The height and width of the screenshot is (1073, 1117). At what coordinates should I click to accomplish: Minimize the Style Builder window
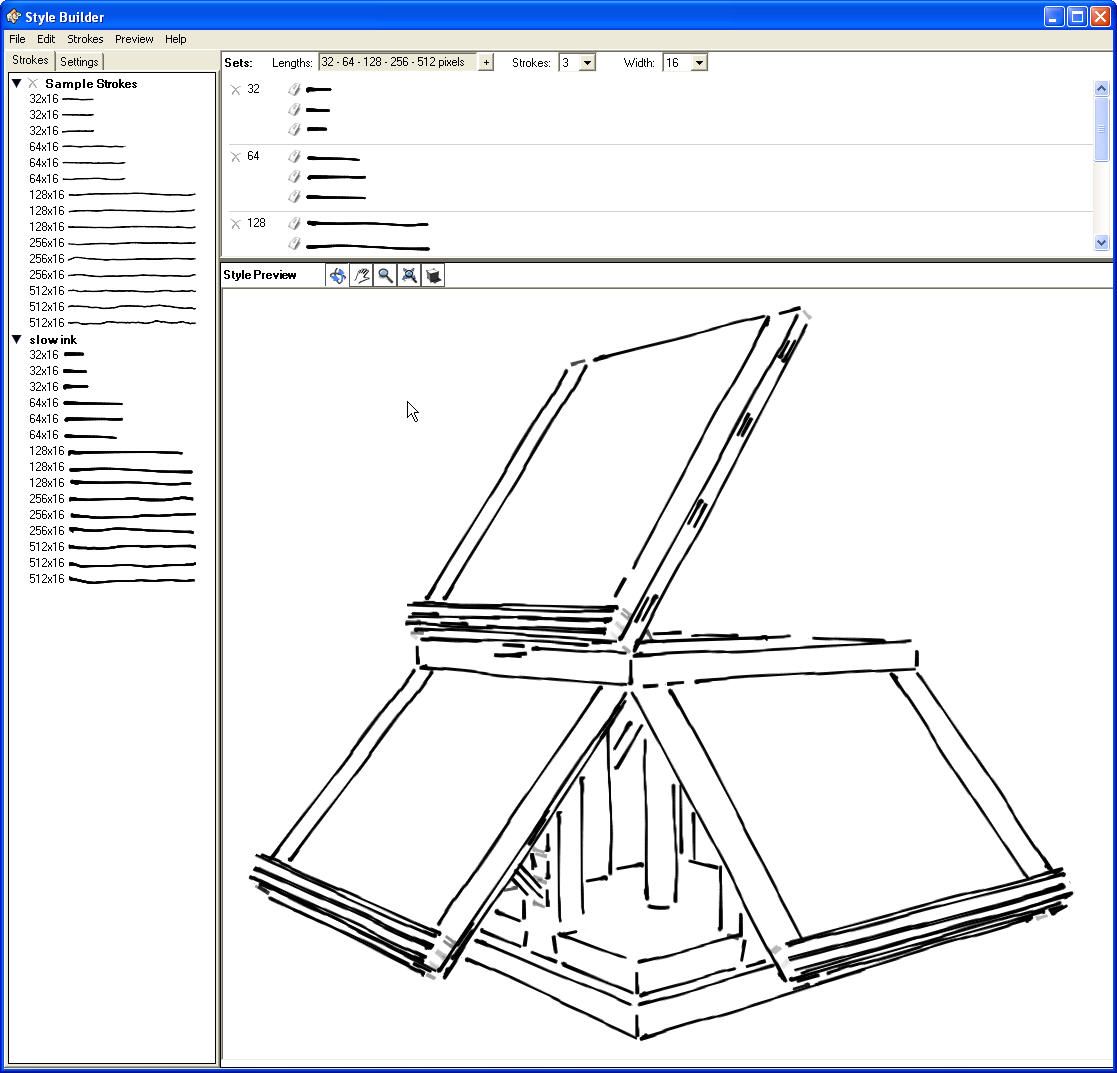1054,16
